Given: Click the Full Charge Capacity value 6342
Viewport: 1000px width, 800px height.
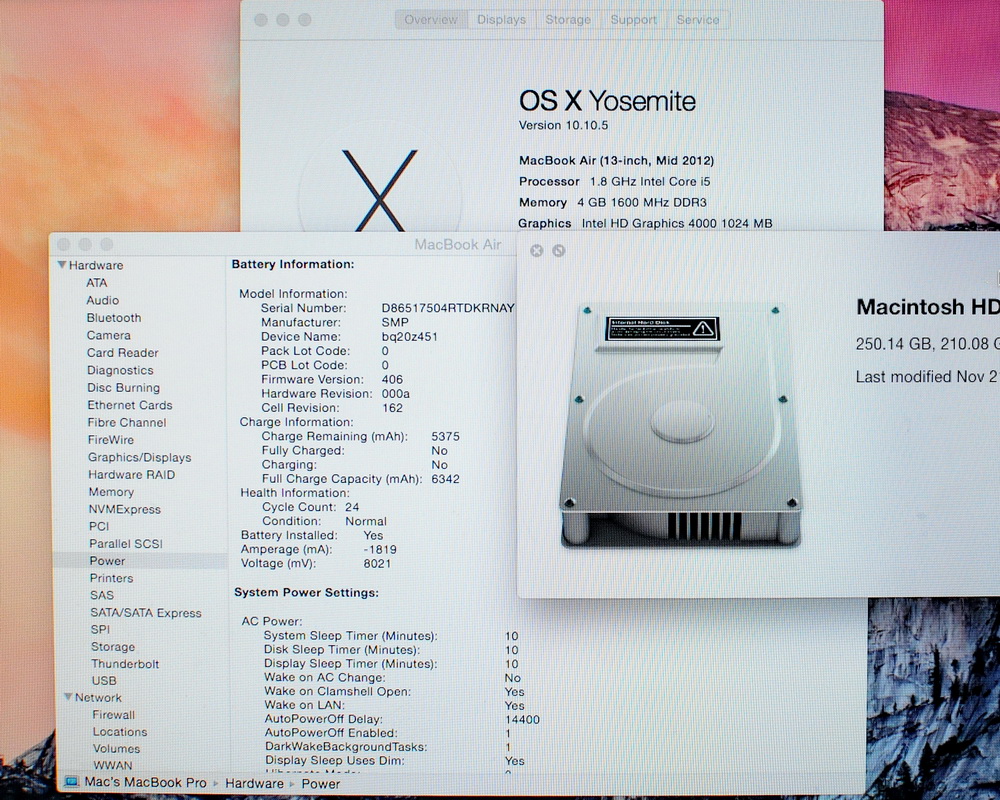Looking at the screenshot, I should pos(445,479).
